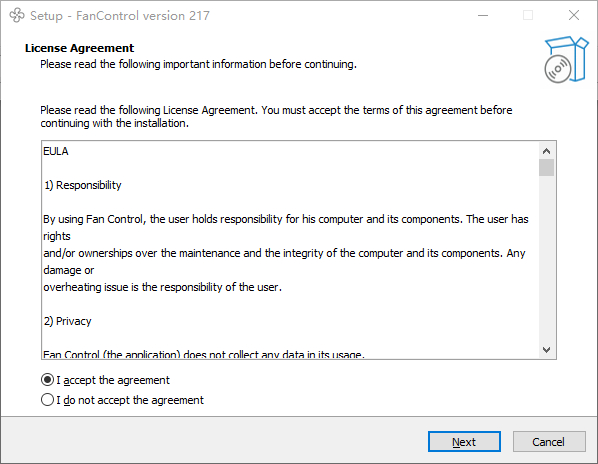Click the "1) Responsibility" heading in the EULA
The image size is (598, 464).
pyautogui.click(x=82, y=185)
